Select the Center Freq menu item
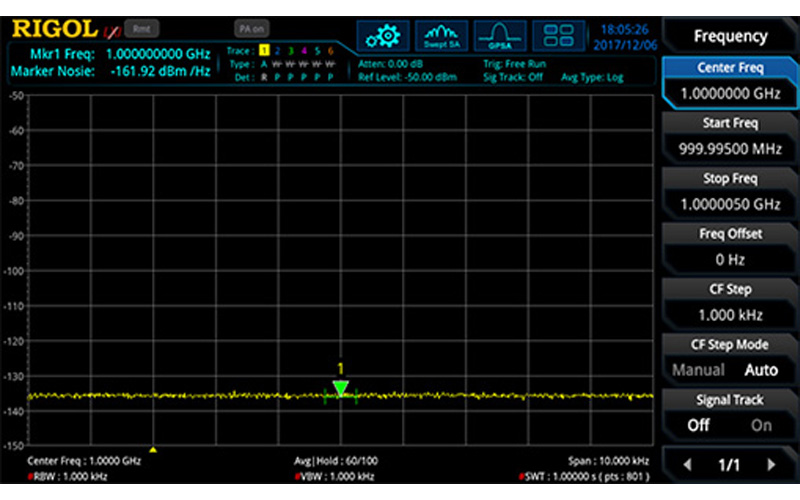 [x=730, y=81]
